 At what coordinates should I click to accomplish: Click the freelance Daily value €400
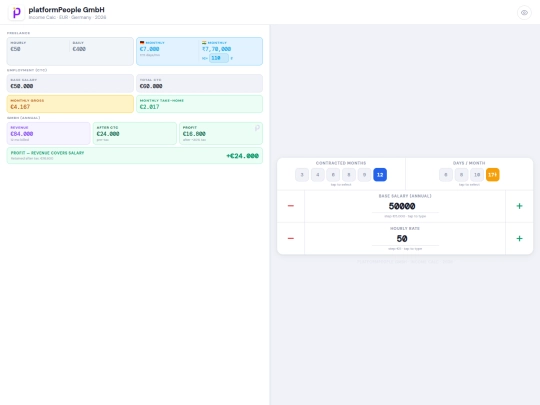(79, 49)
